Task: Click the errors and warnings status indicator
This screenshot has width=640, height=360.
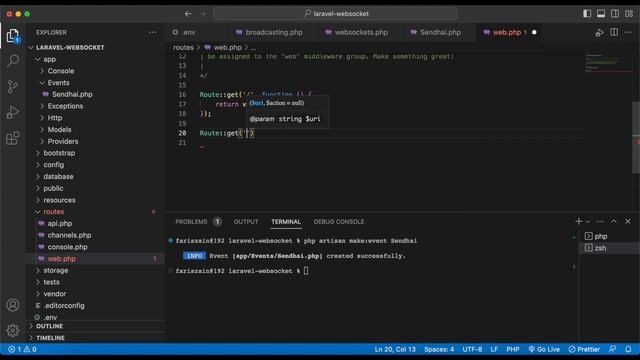Action: click(22, 349)
